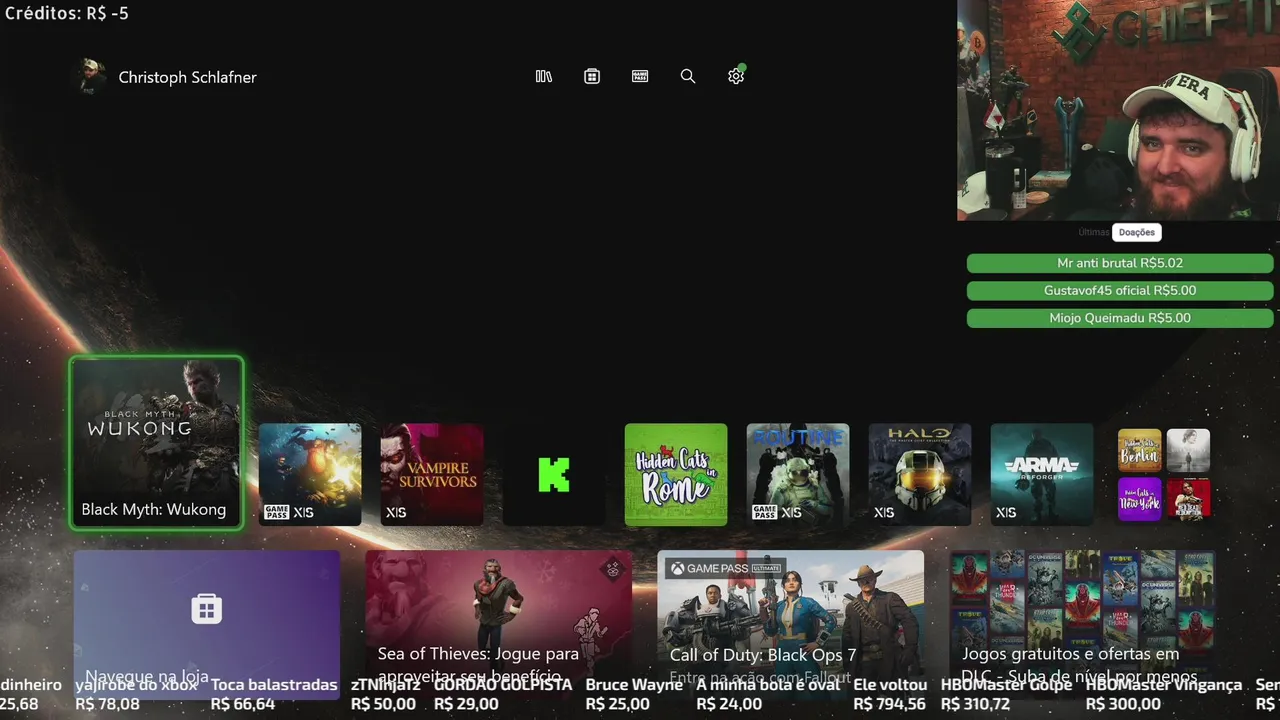Open the Routine game tile
This screenshot has height=720, width=1280.
798,474
